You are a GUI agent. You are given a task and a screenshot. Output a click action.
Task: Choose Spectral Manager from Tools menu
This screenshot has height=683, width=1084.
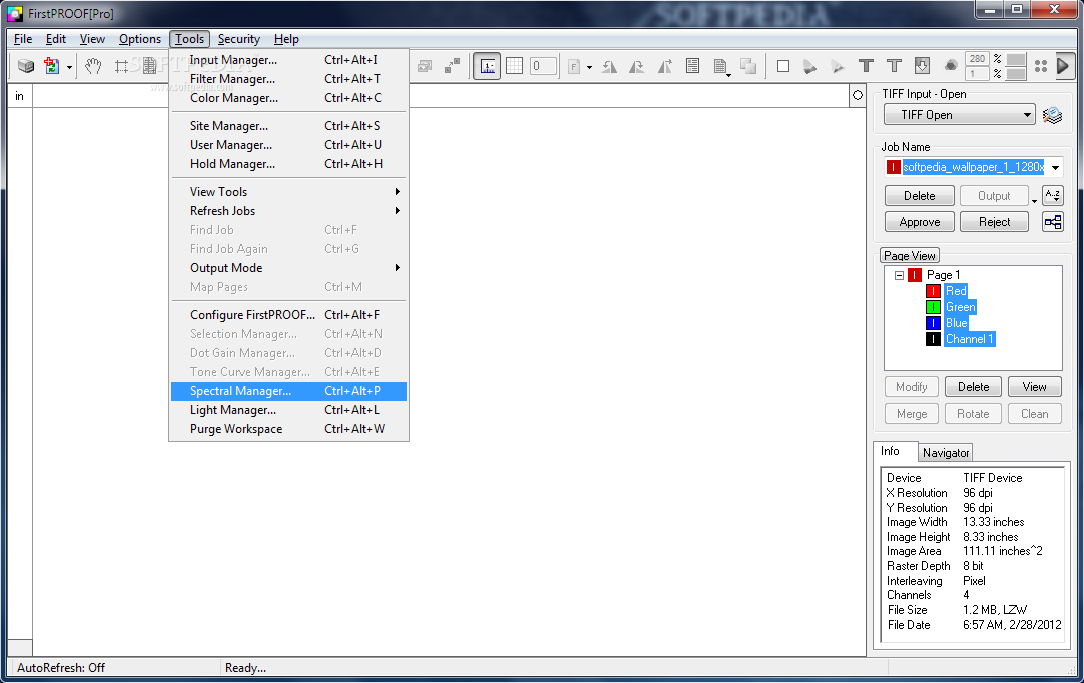(x=288, y=391)
